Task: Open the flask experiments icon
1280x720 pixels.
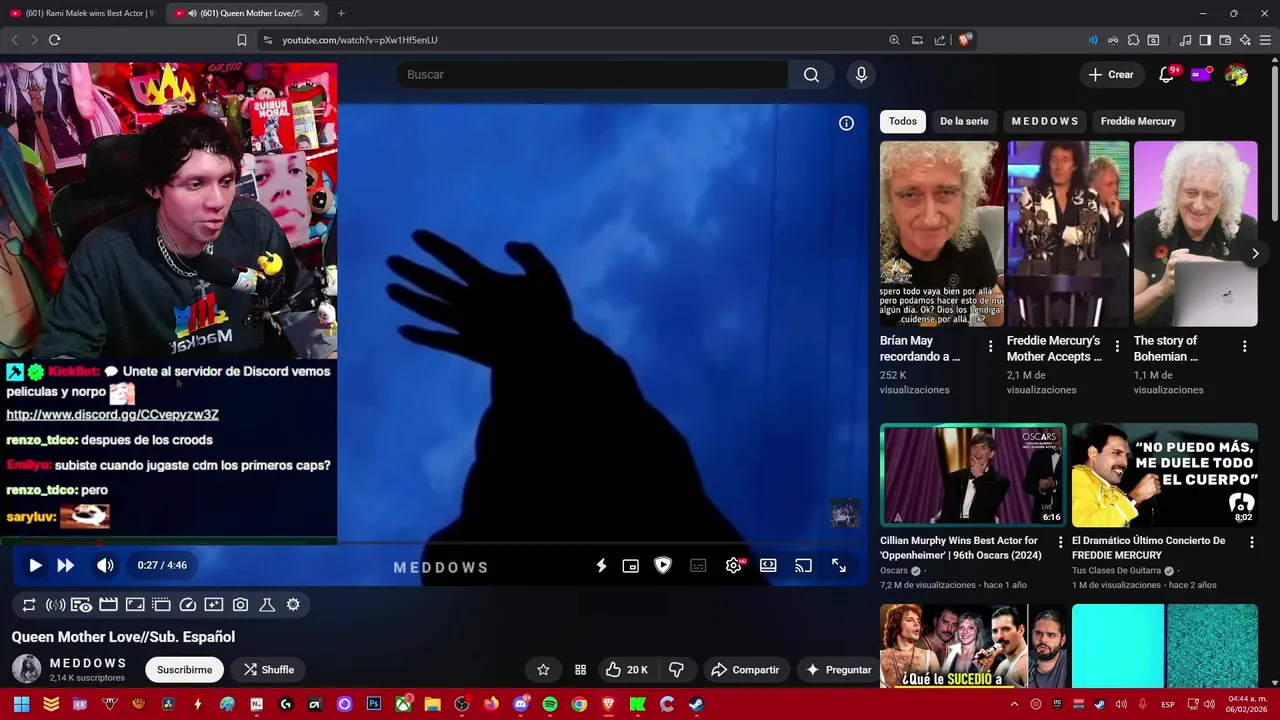Action: [x=267, y=604]
